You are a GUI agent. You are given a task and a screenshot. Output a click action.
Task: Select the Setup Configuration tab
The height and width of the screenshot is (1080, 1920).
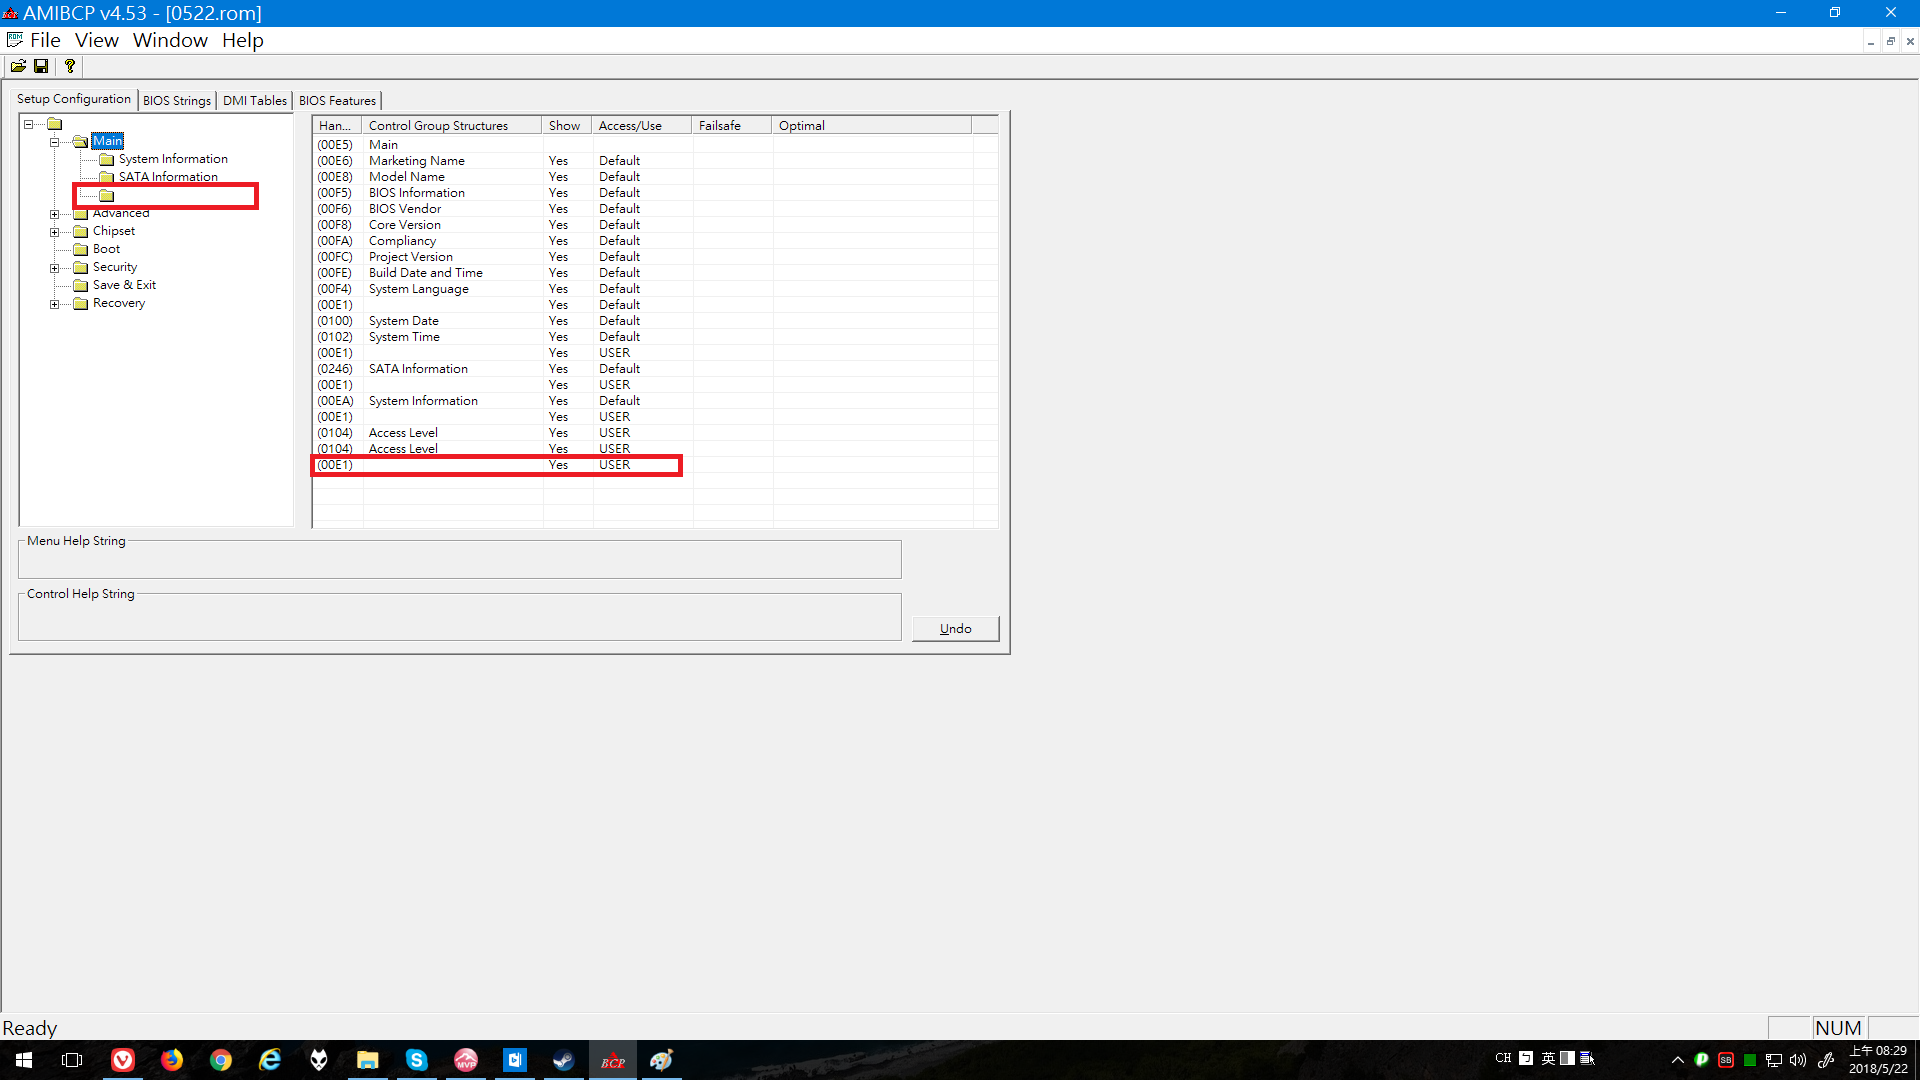(x=74, y=99)
